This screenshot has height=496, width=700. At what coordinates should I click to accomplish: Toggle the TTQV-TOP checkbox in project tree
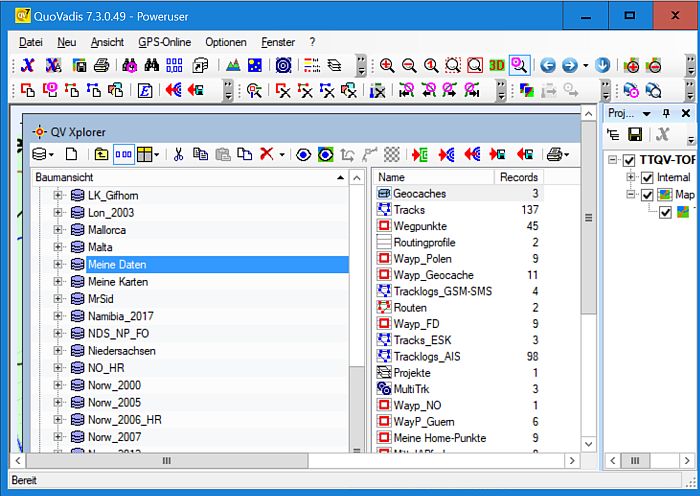coord(629,160)
